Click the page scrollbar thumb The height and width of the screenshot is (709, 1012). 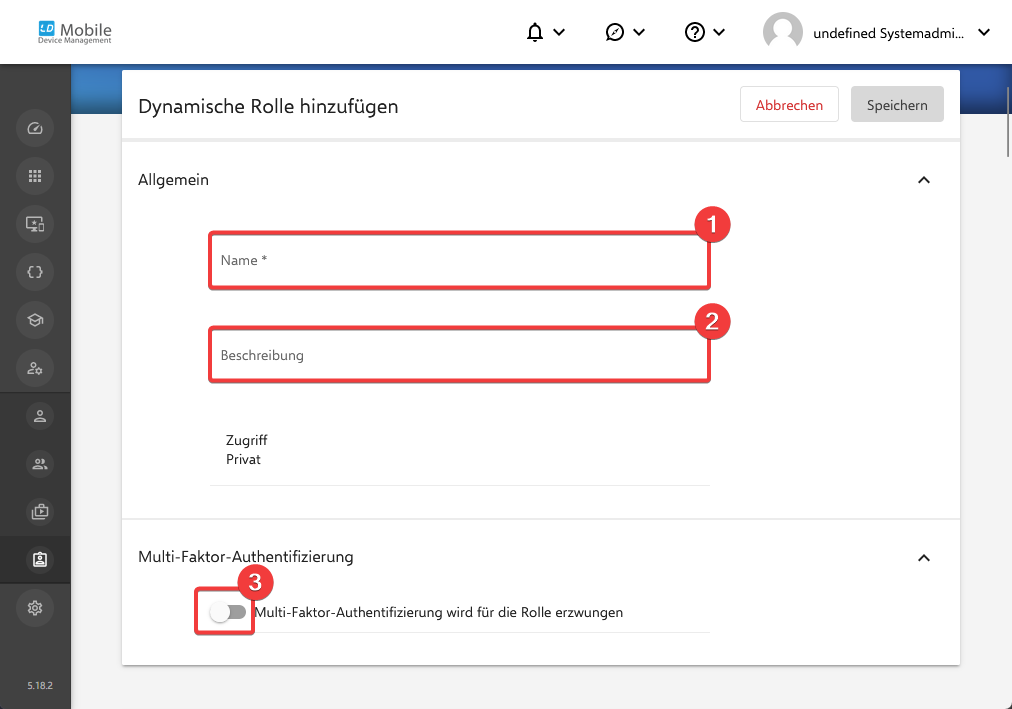coord(1008,123)
